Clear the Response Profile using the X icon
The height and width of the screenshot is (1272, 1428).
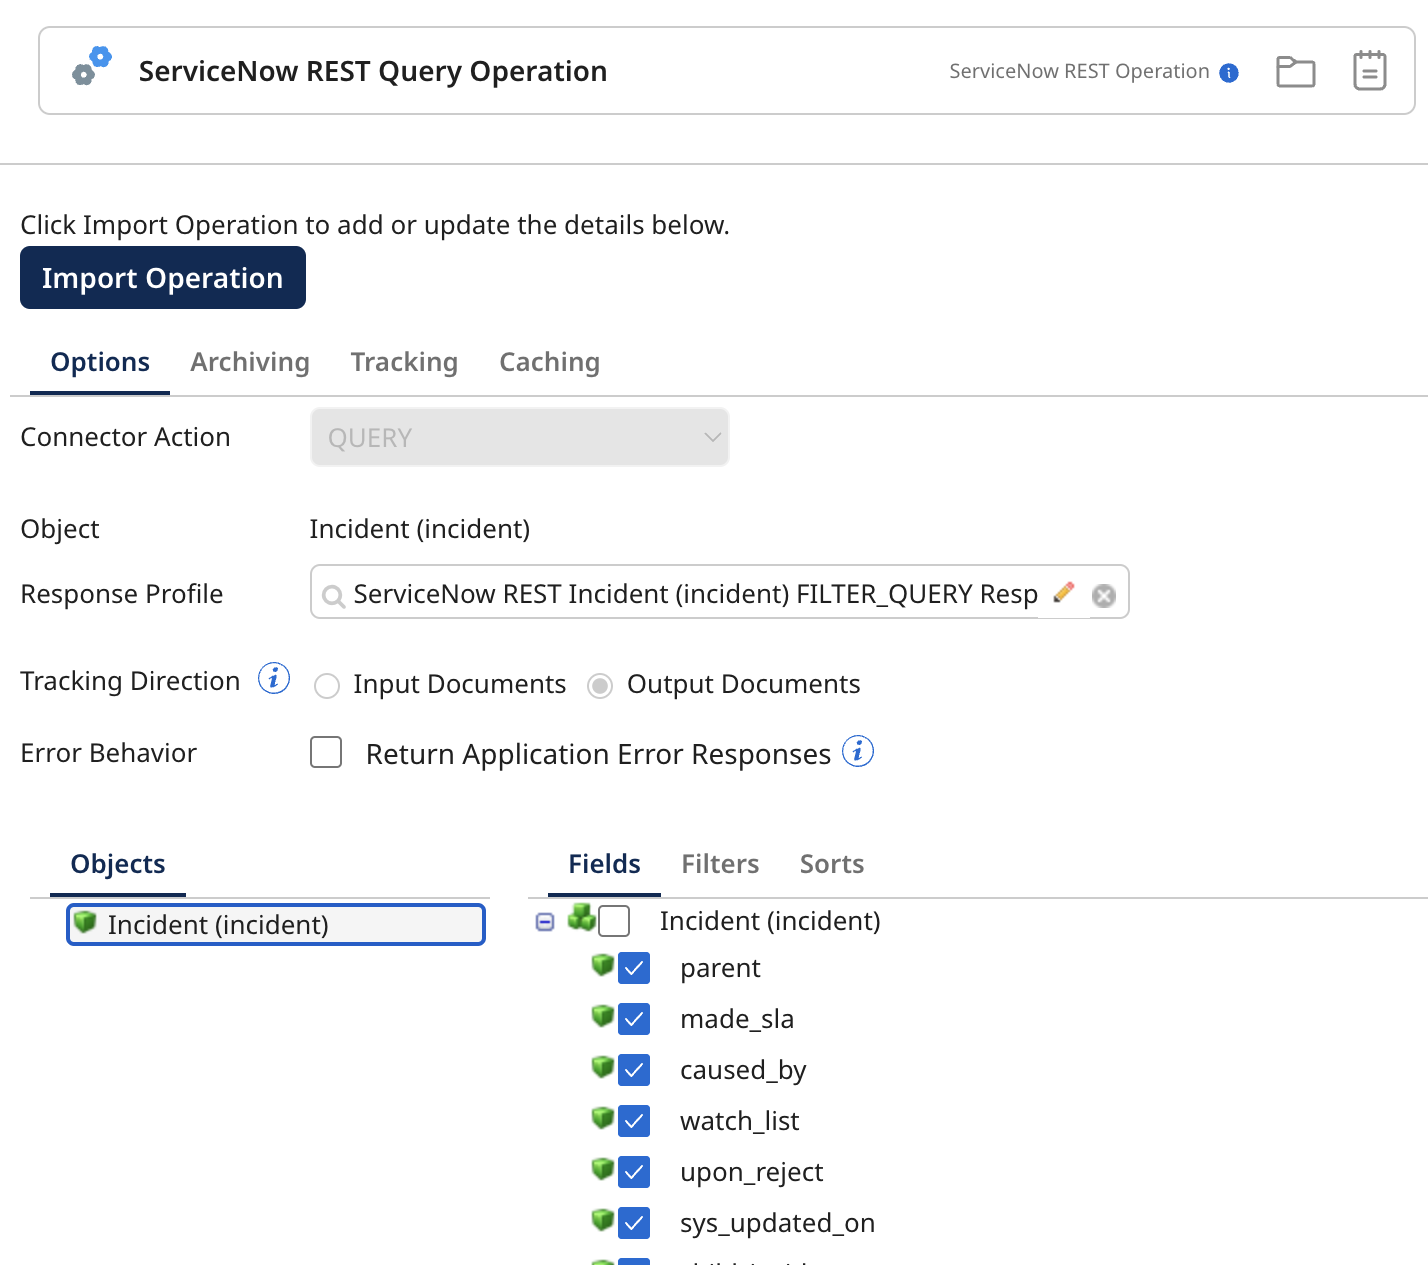1103,595
